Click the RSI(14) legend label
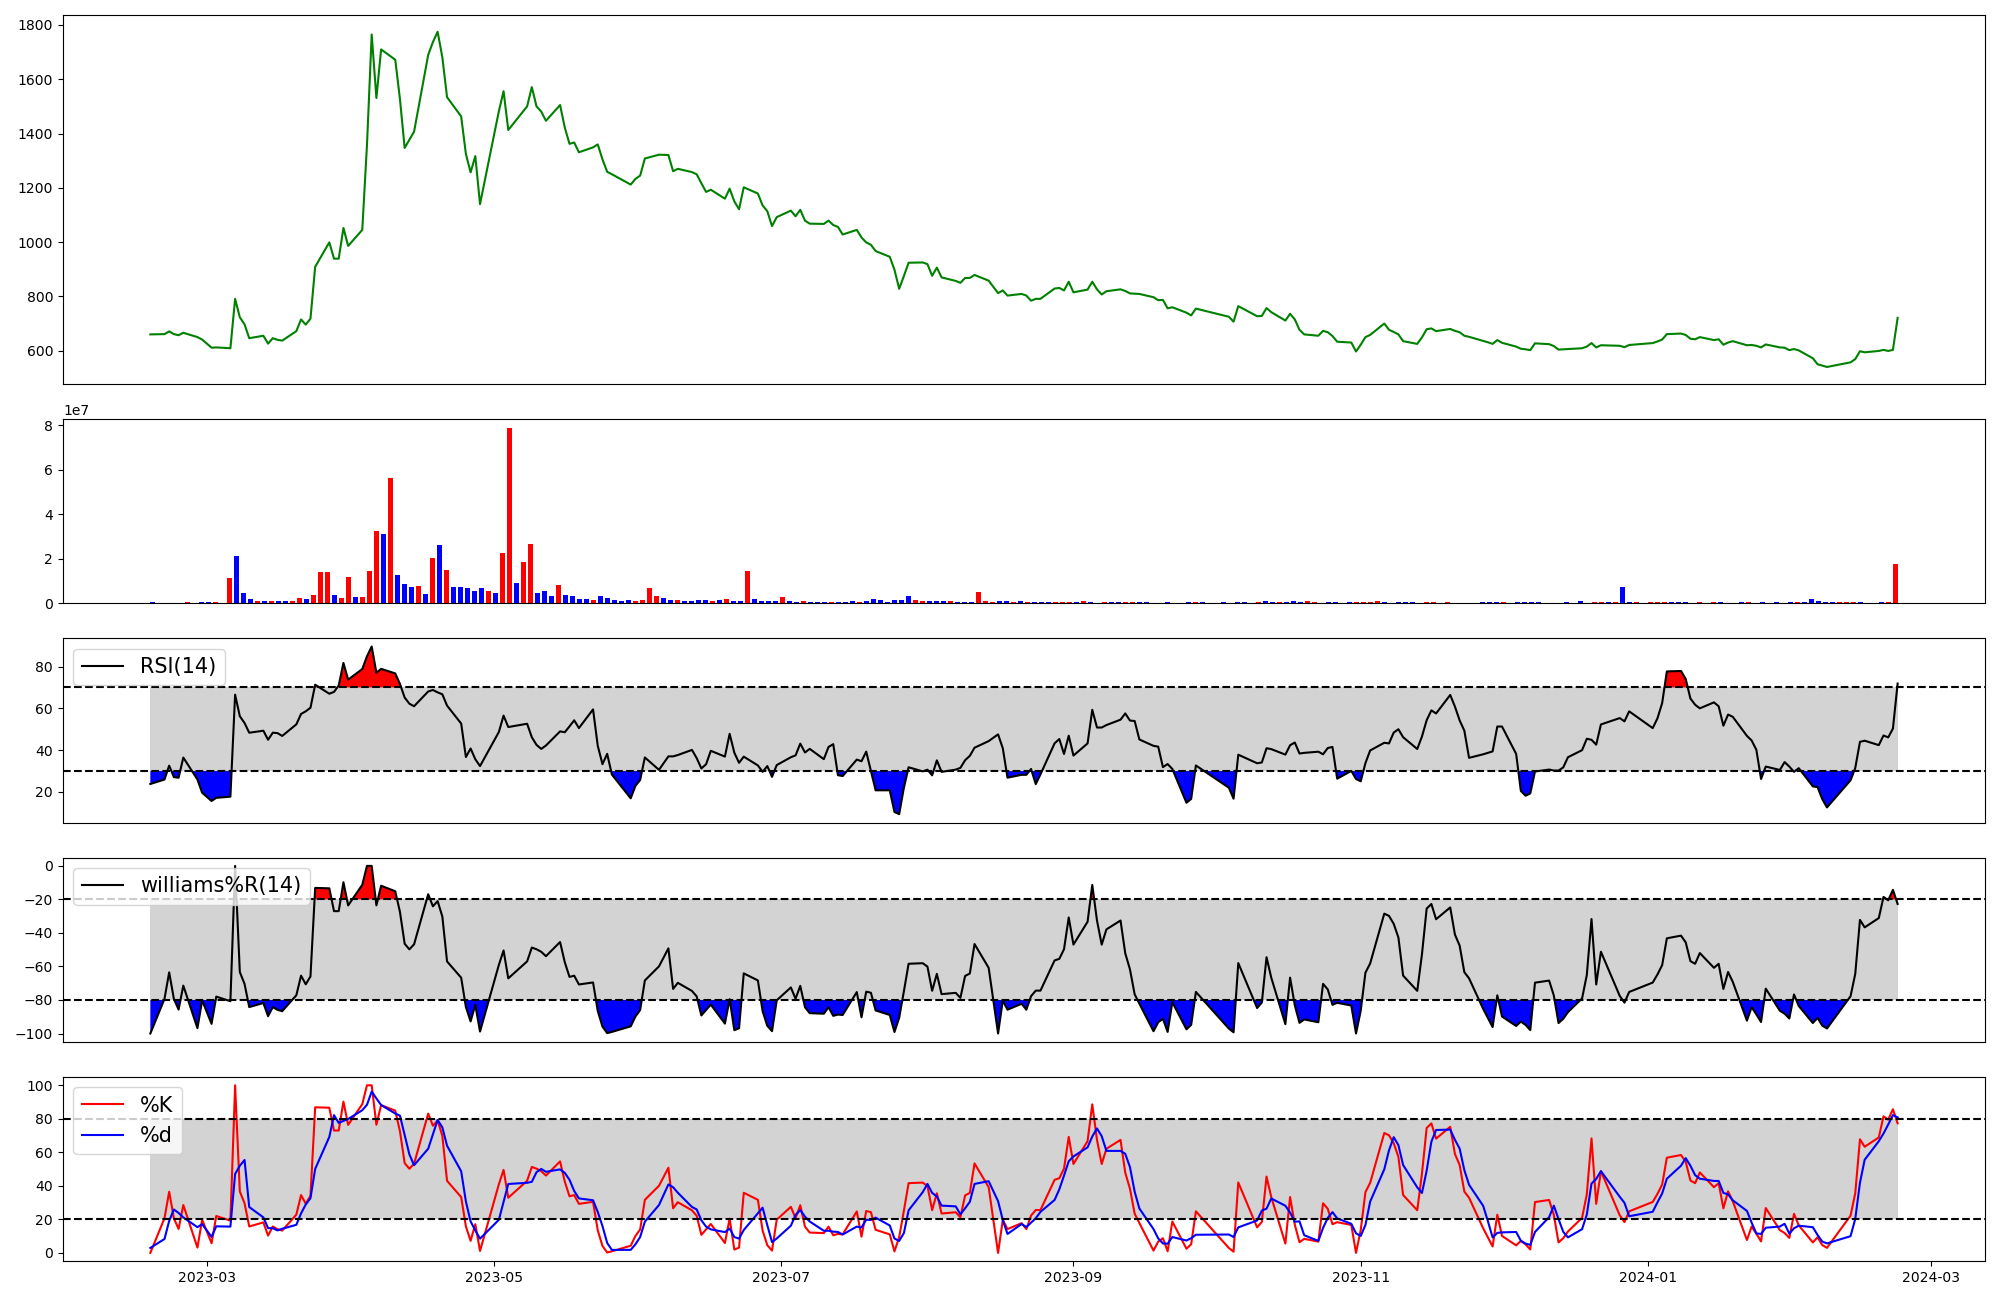 [177, 666]
